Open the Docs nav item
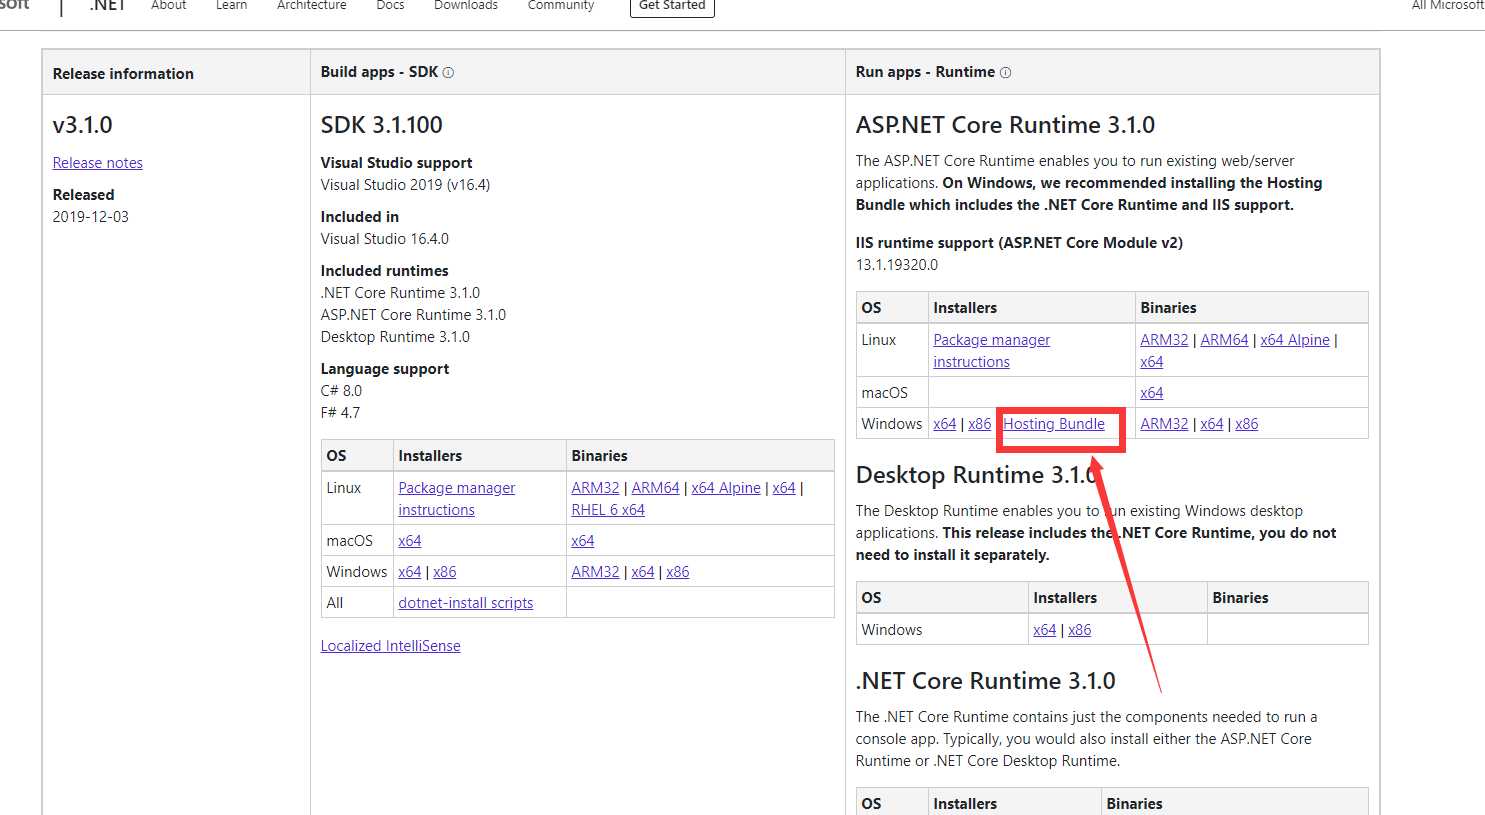The image size is (1485, 815). pos(390,6)
